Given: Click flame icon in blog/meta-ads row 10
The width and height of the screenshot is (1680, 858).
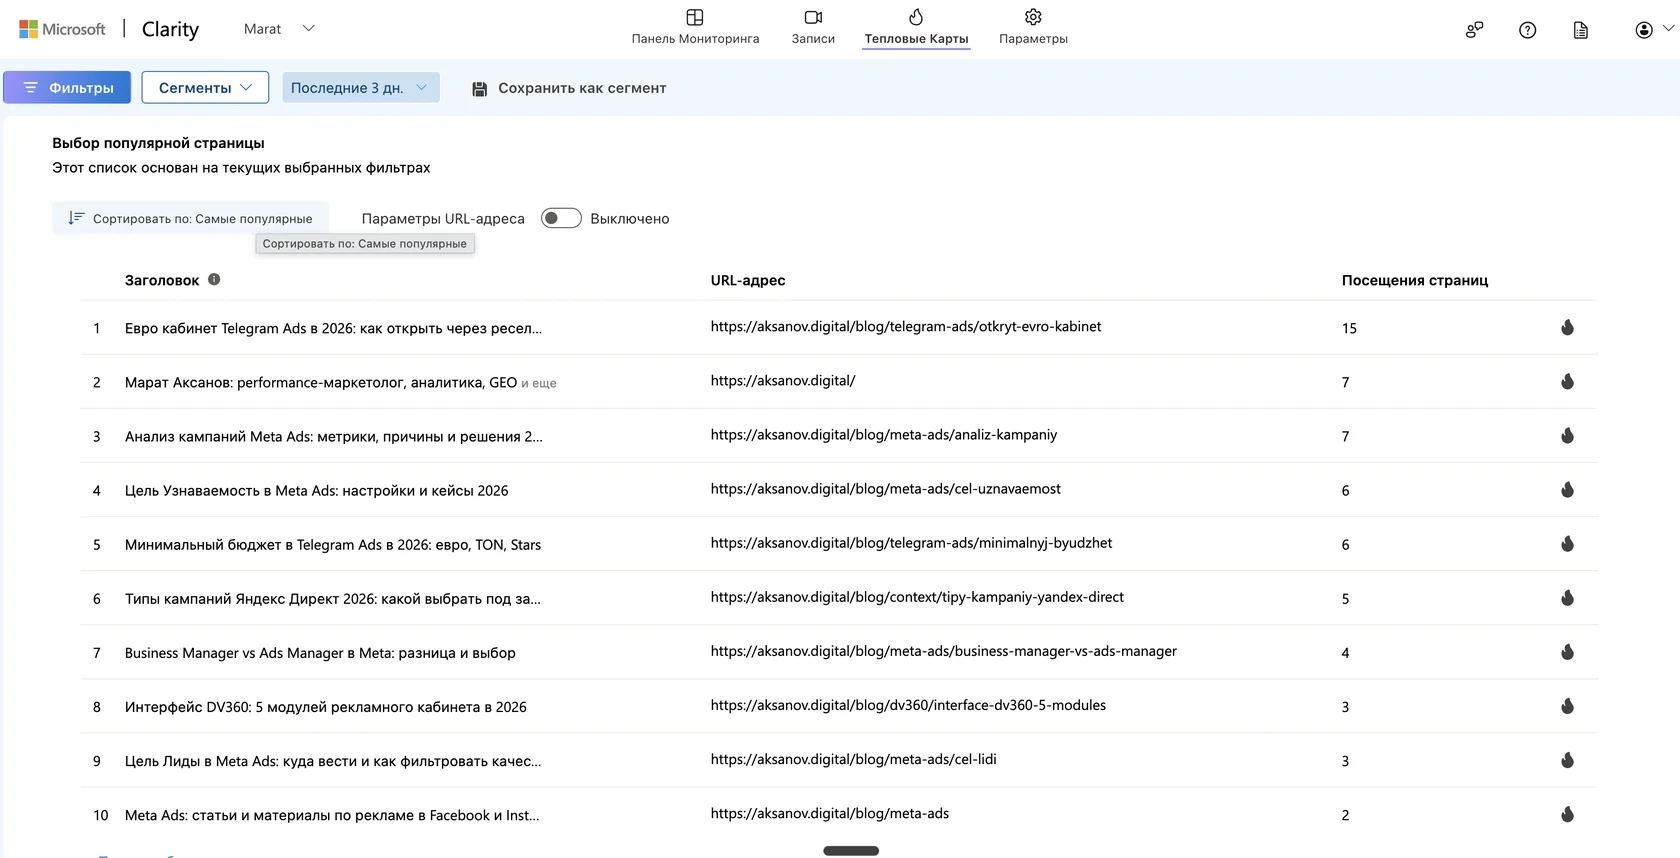Looking at the screenshot, I should [1567, 813].
